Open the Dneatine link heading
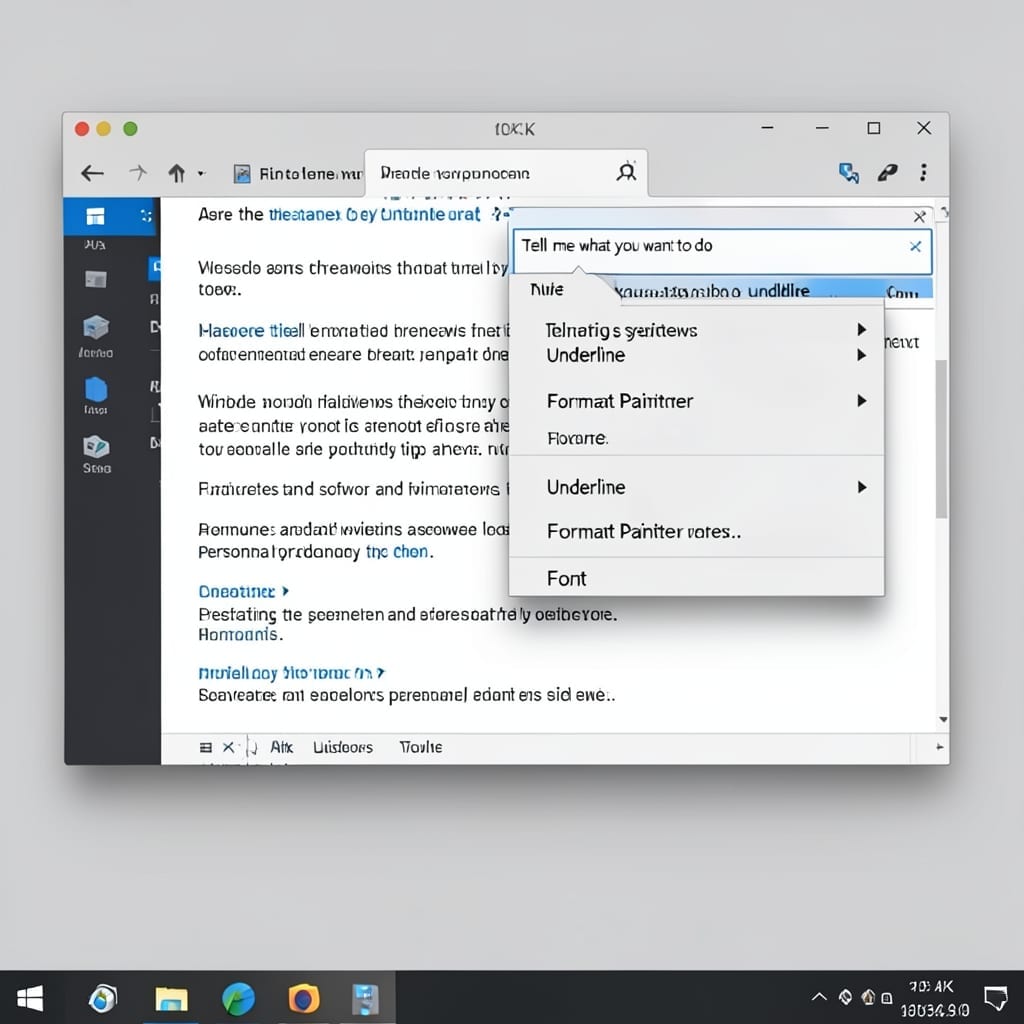The width and height of the screenshot is (1024, 1024). coord(243,592)
